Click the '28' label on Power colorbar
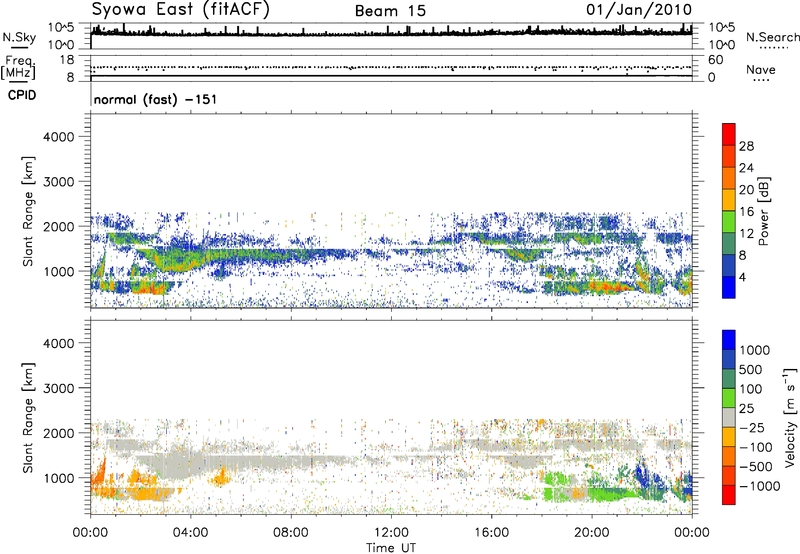800x554 pixels. click(x=746, y=146)
